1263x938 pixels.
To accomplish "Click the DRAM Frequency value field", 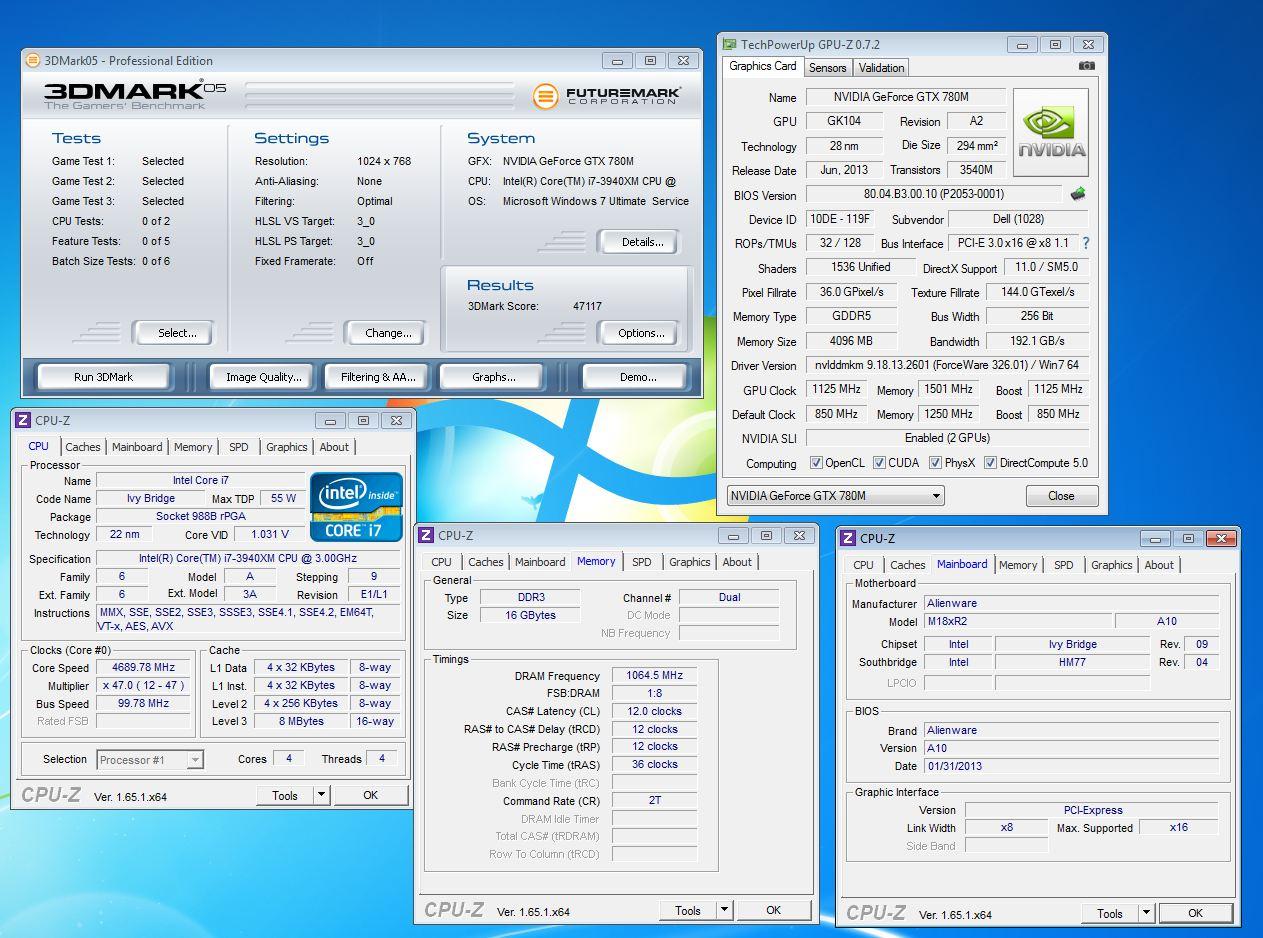I will (654, 676).
